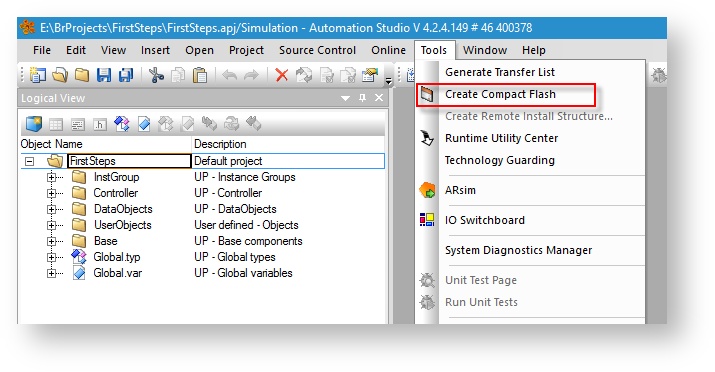Viewport: 715px width, 372px height.
Task: Expand the Global.typ node
Action: click(52, 257)
